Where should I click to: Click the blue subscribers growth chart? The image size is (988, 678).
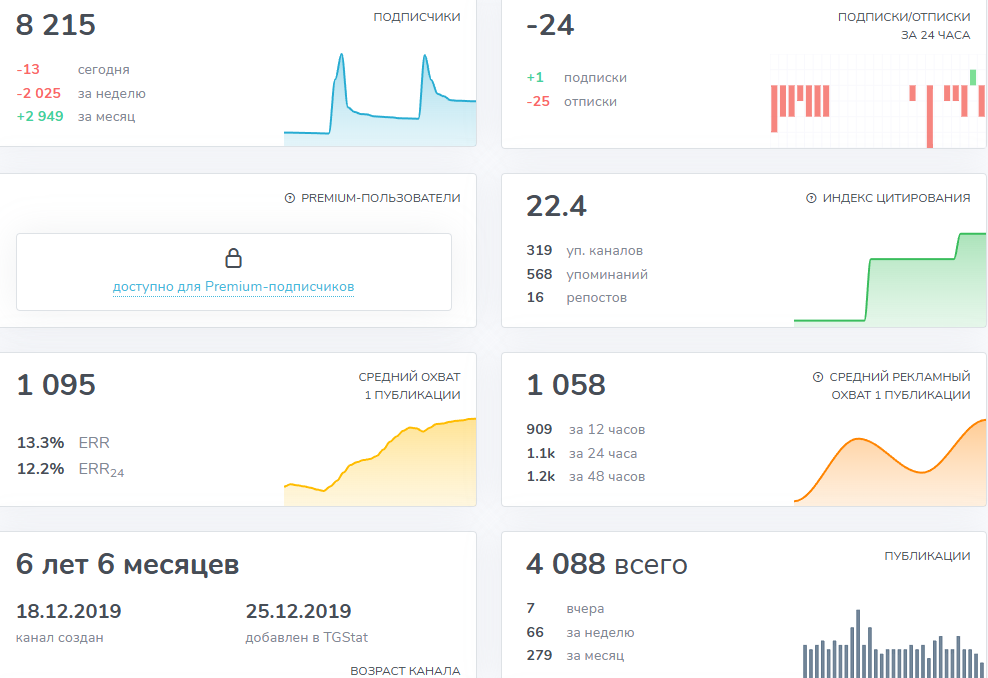pyautogui.click(x=380, y=100)
